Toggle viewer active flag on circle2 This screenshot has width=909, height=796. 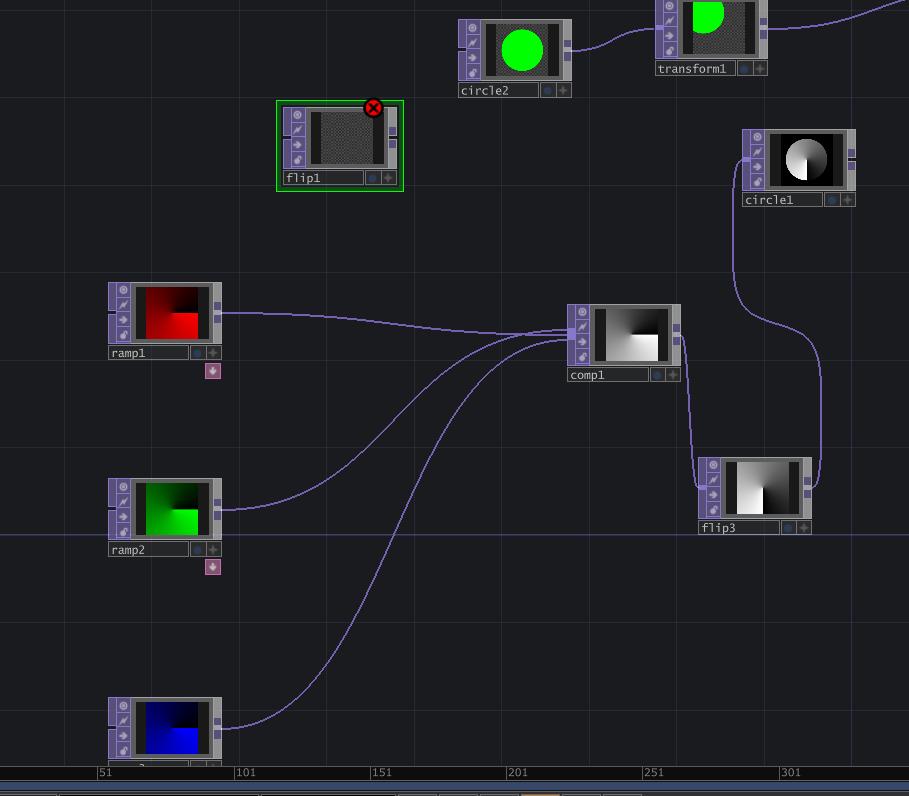pos(563,90)
